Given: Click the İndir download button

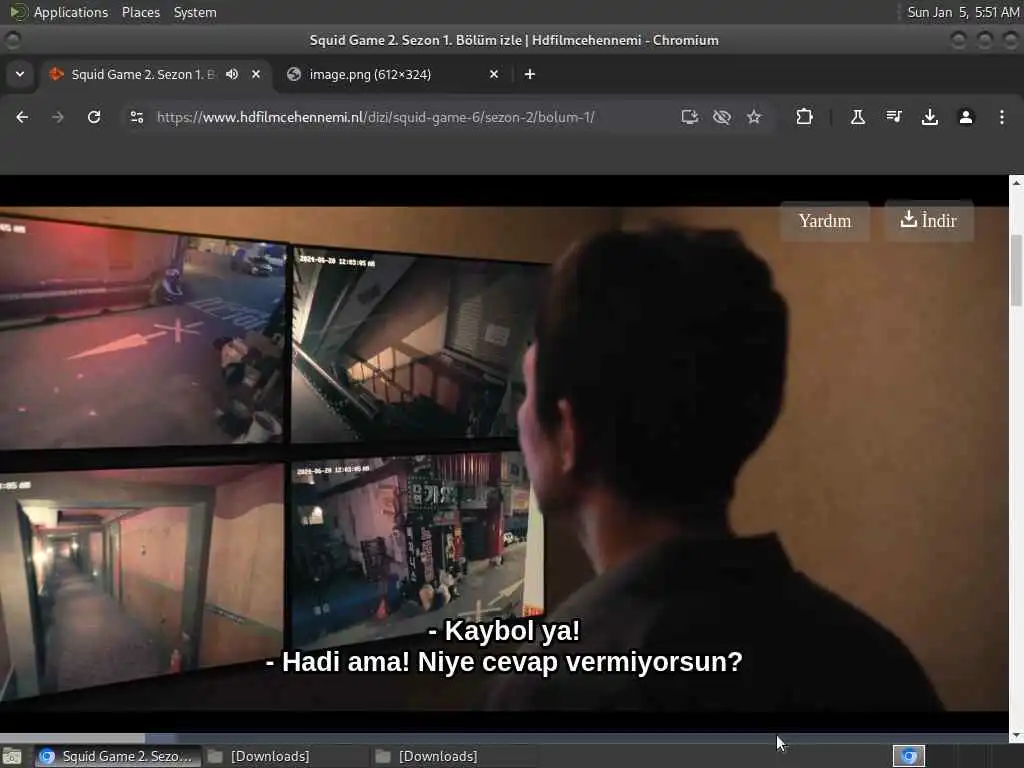Looking at the screenshot, I should (x=929, y=221).
